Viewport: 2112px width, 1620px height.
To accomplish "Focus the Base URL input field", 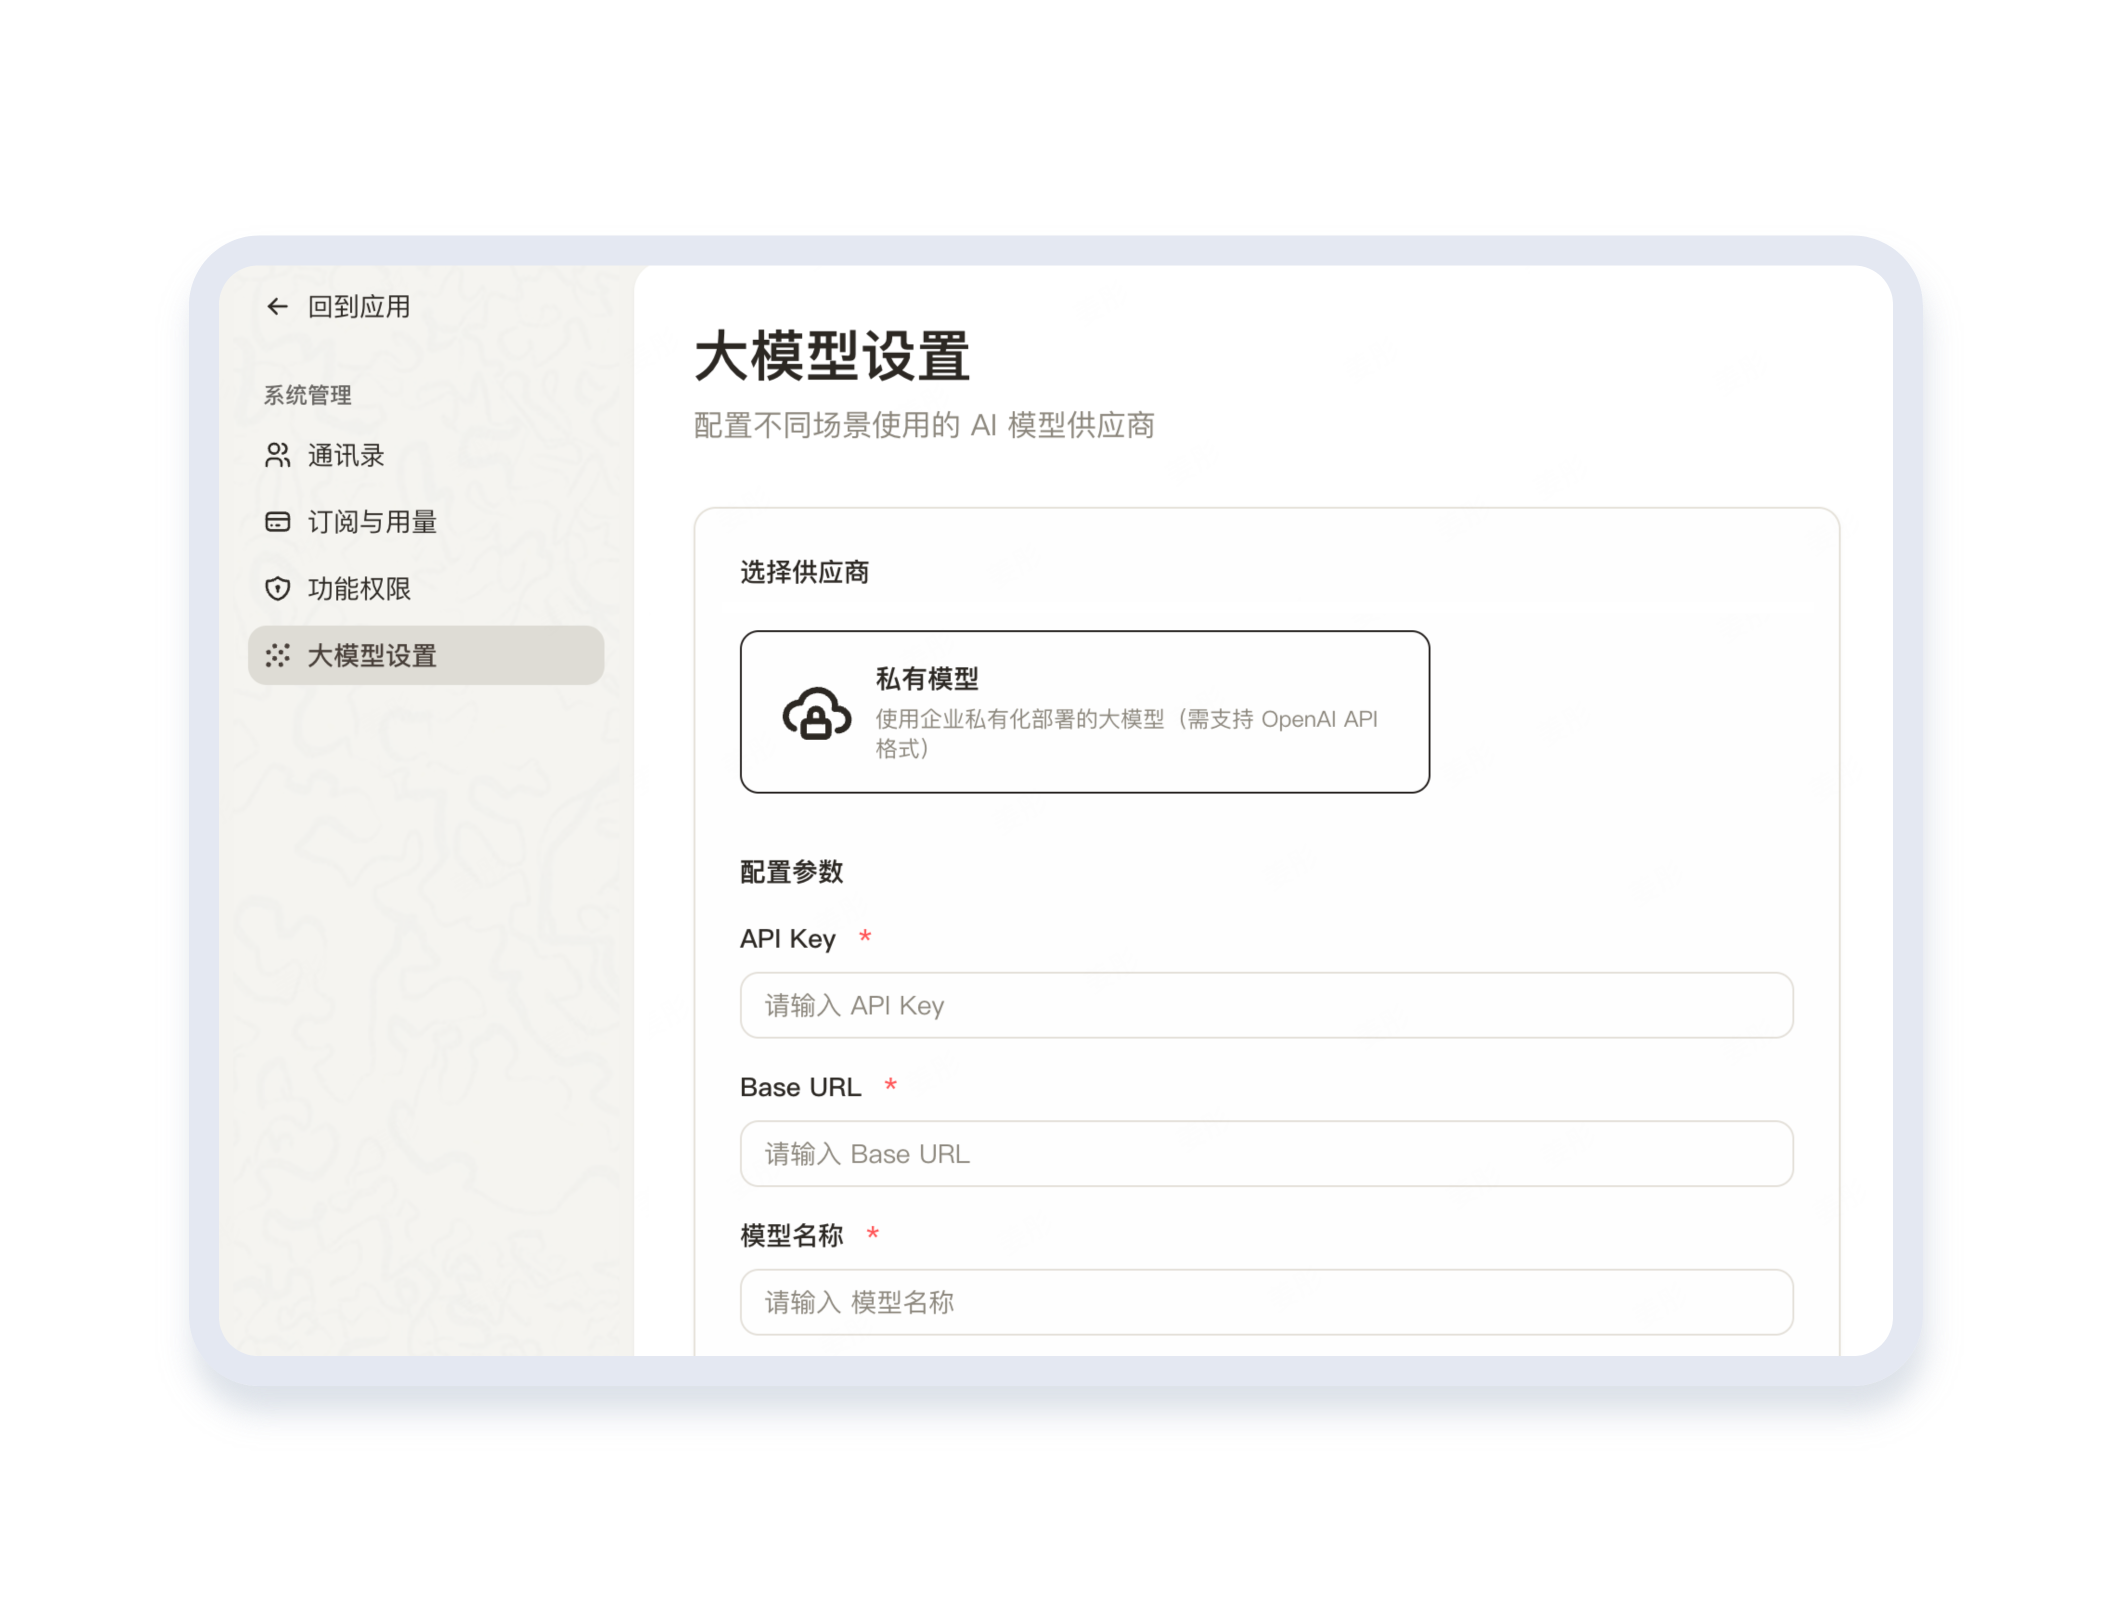I will click(1266, 1154).
